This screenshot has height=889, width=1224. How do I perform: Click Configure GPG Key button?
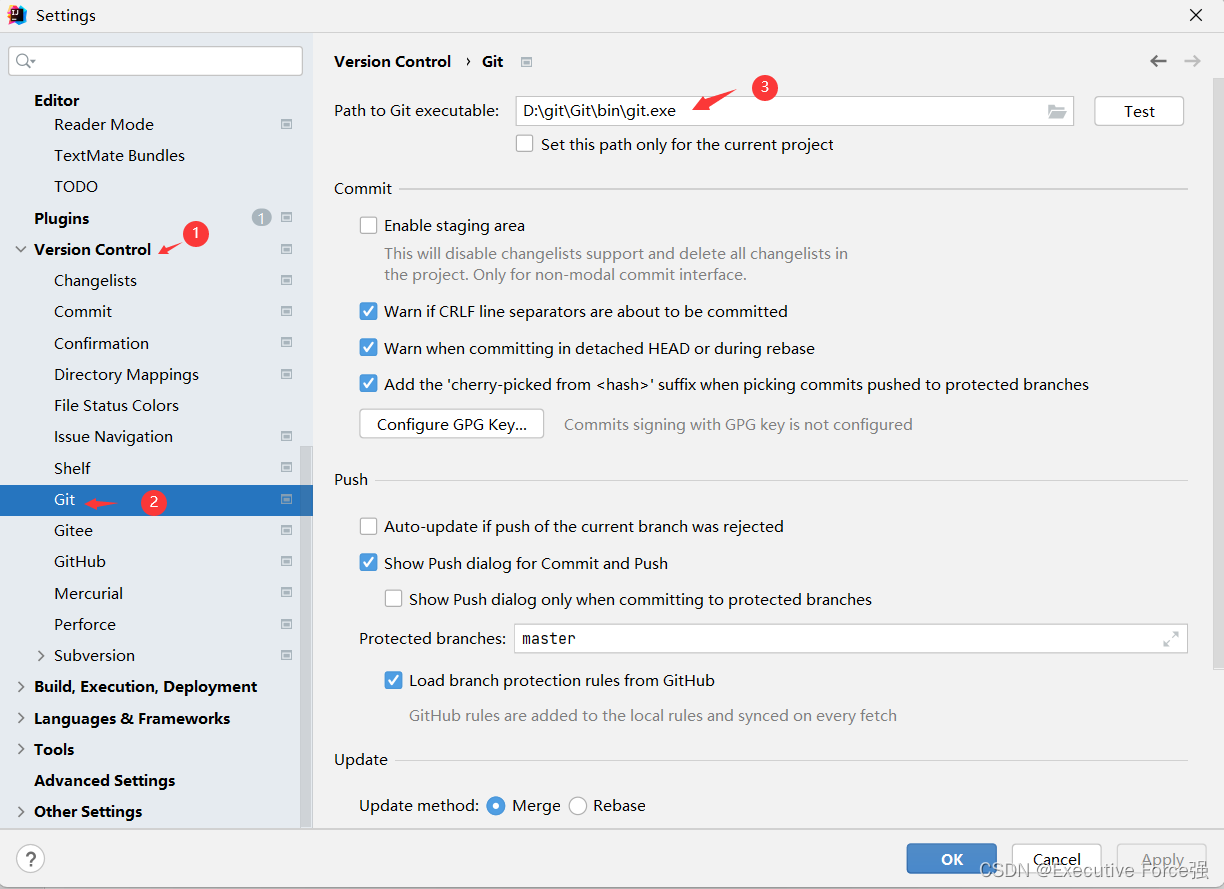pos(451,424)
